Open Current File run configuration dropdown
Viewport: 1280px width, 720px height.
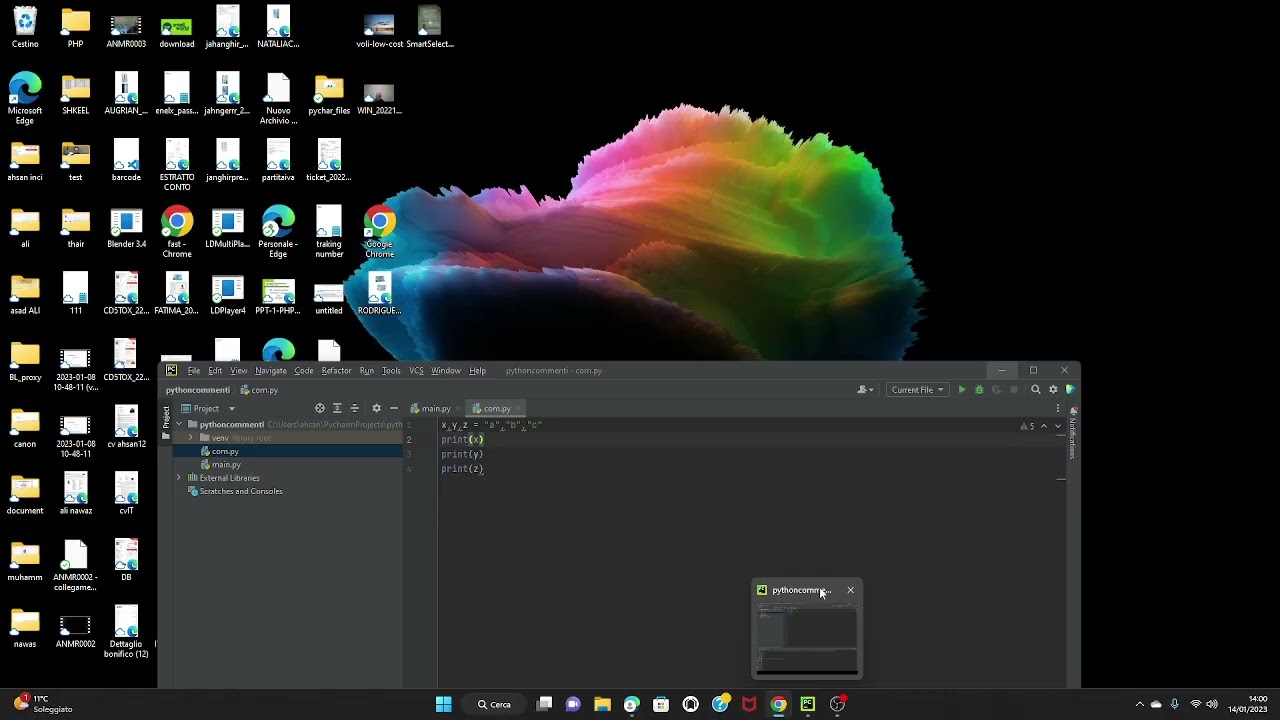(917, 390)
